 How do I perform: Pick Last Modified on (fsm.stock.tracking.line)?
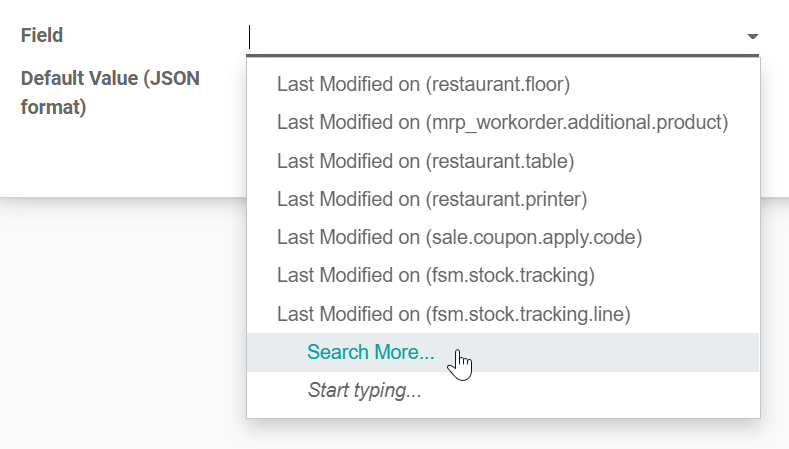click(453, 314)
